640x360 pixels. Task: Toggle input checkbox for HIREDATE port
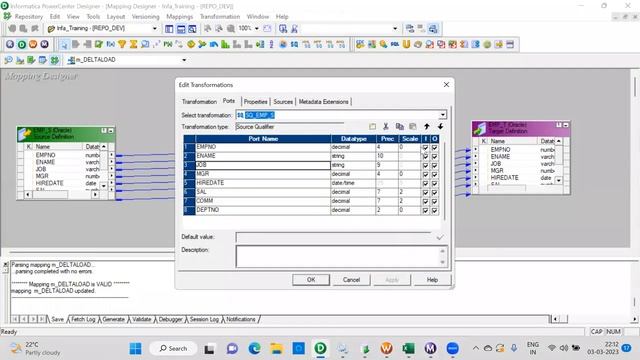pyautogui.click(x=425, y=183)
